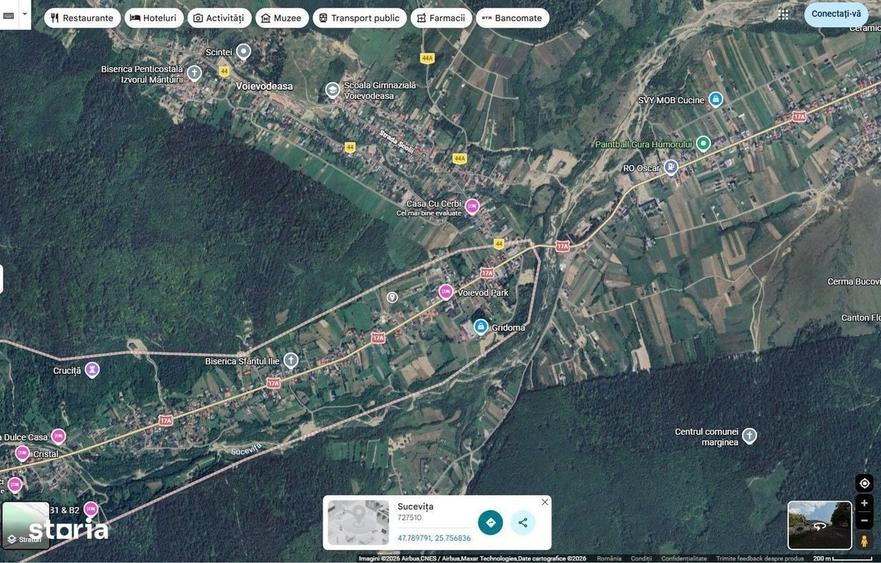The height and width of the screenshot is (563, 881).
Task: Show Muzee on the map
Action: (282, 18)
